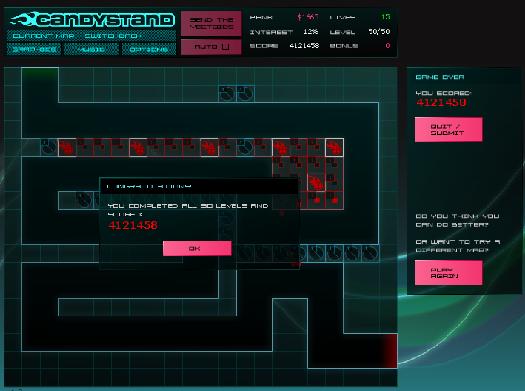This screenshot has width=525, height=391.
Task: Toggle the Auto send checkbox button
Action: [x=211, y=47]
